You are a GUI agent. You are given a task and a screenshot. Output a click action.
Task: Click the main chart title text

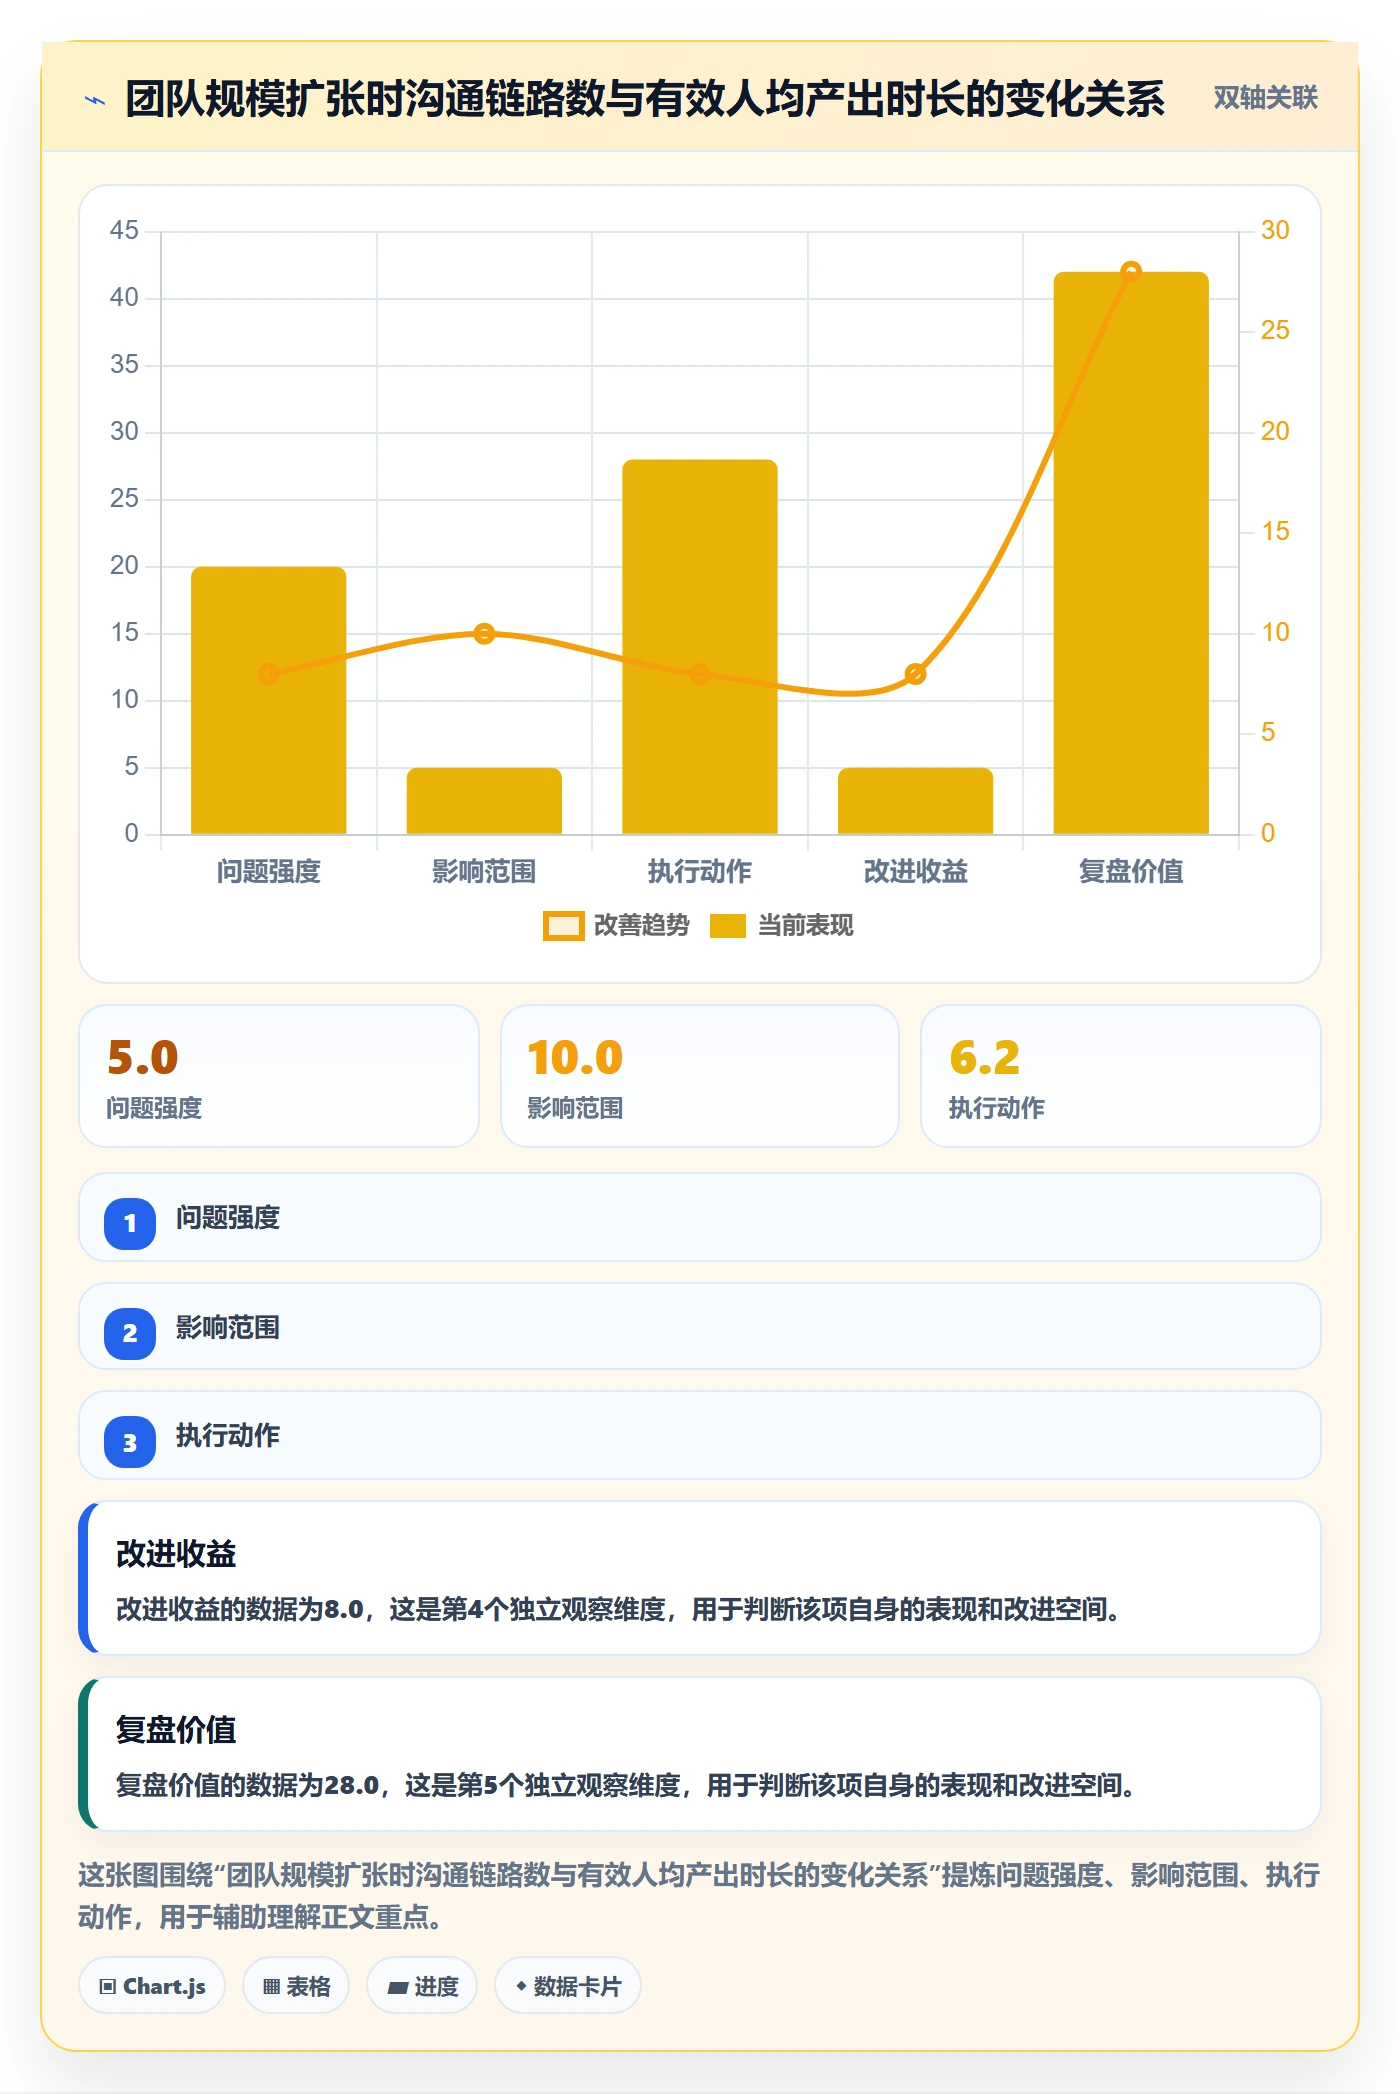645,99
